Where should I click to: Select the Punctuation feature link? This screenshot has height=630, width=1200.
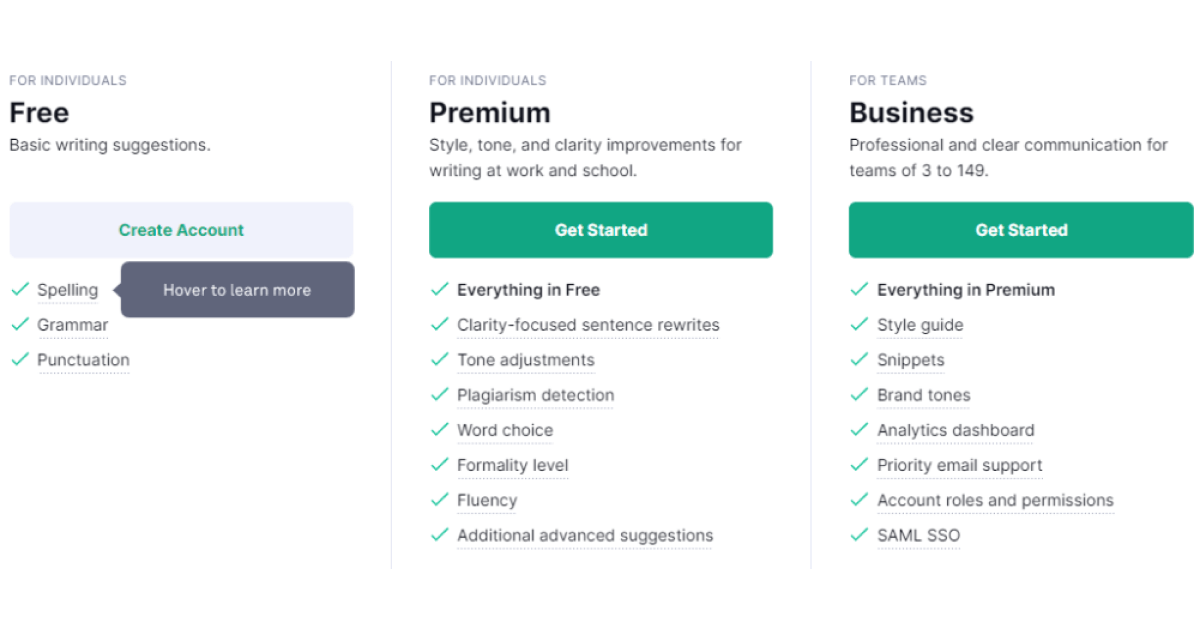click(x=84, y=360)
